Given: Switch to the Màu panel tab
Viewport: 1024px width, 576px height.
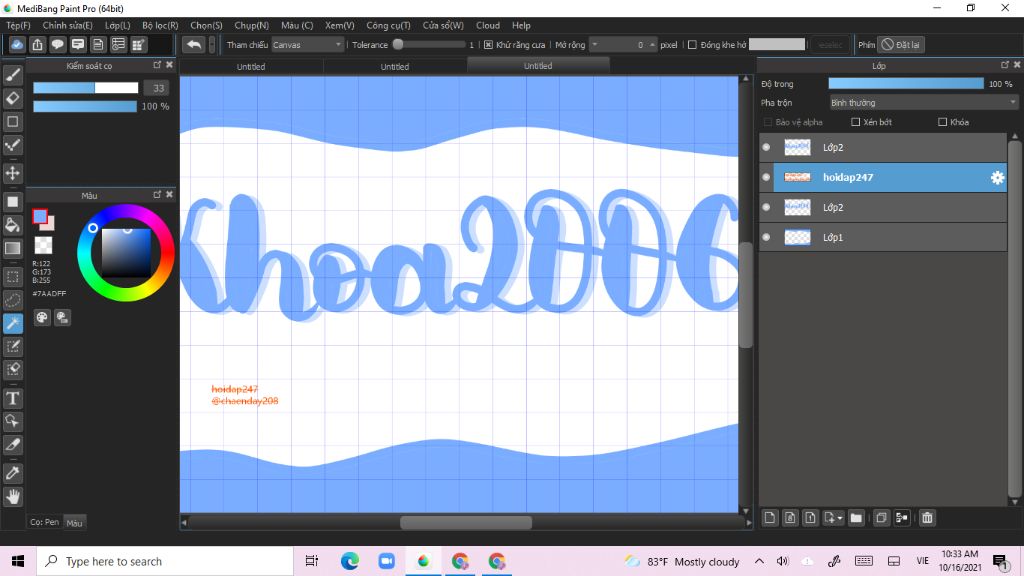Looking at the screenshot, I should click(x=74, y=522).
